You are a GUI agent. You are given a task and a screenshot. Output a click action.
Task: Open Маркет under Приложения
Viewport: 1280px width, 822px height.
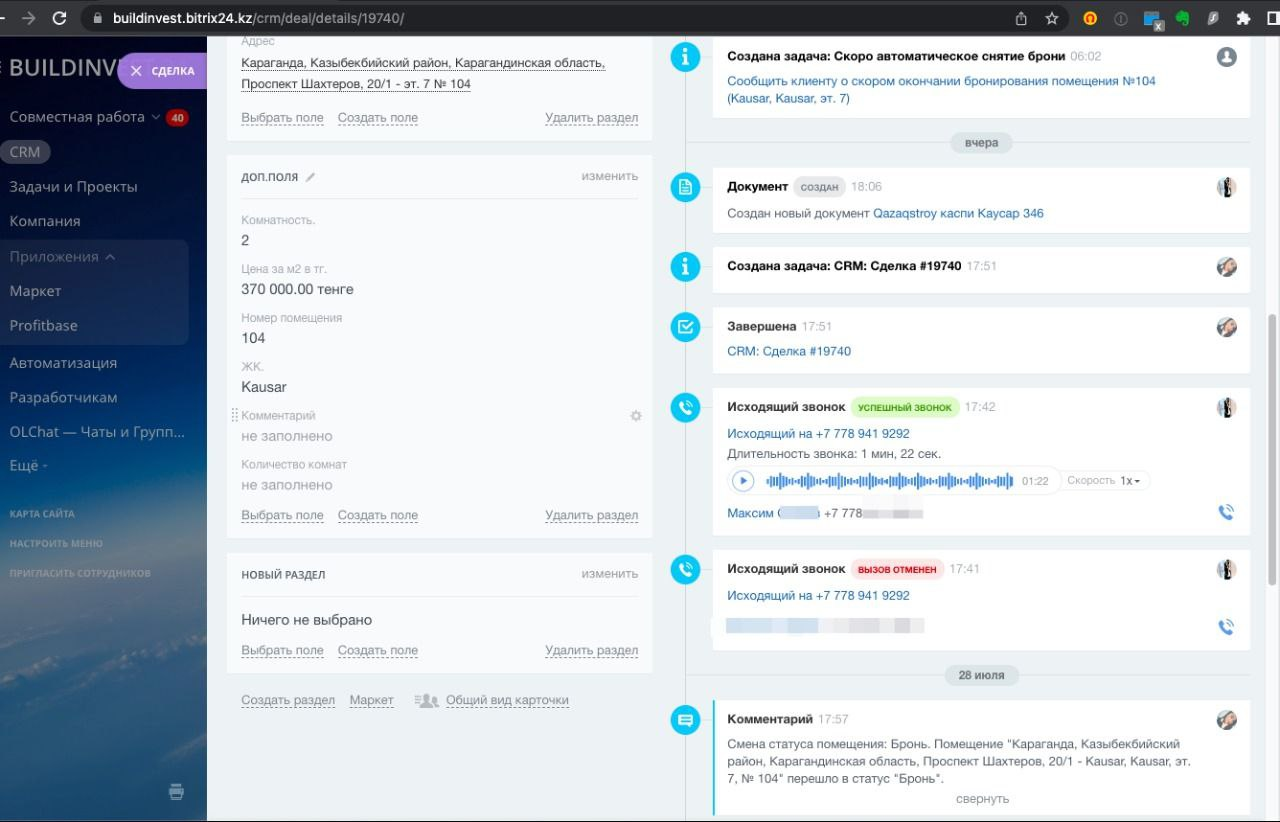35,291
